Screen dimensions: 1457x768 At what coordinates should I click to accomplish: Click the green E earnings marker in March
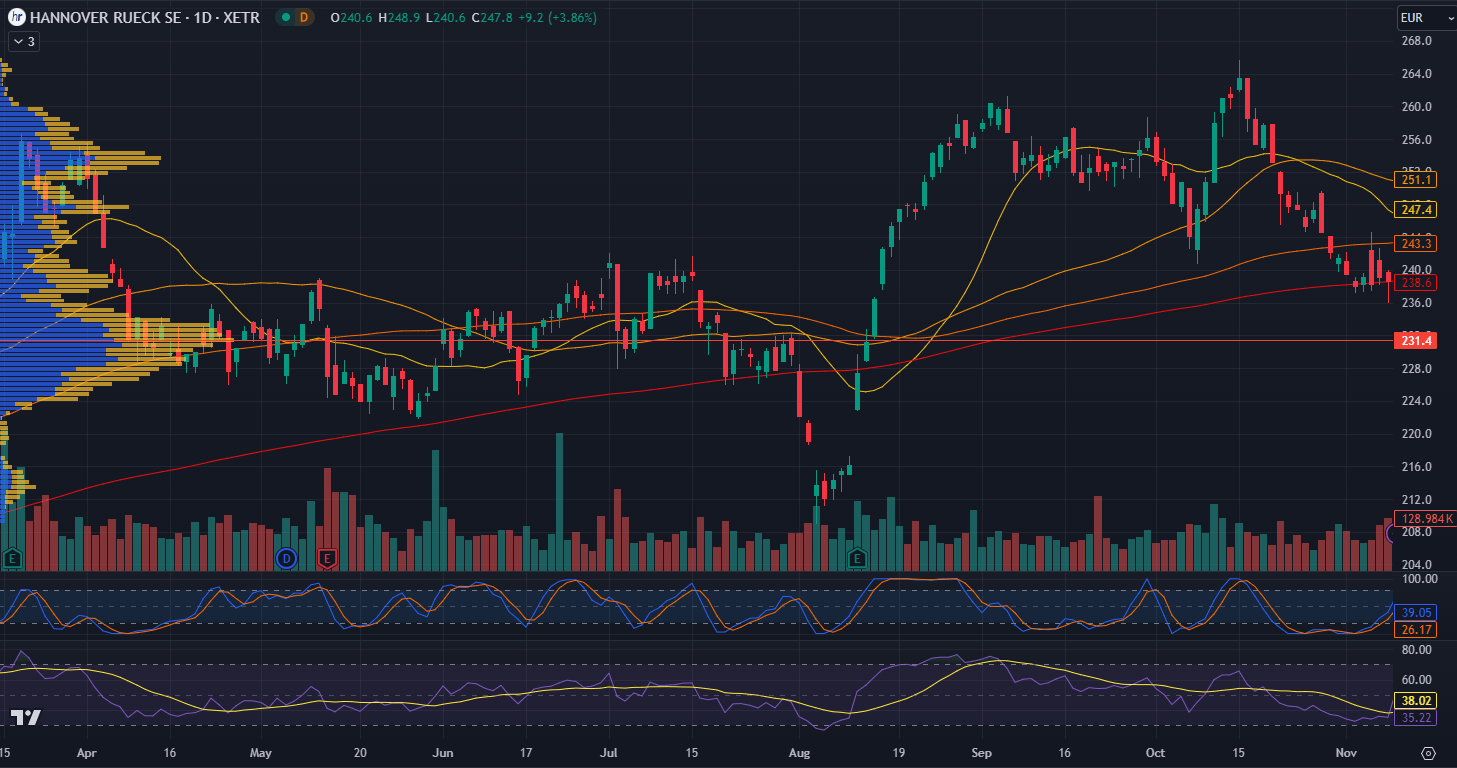[13, 557]
